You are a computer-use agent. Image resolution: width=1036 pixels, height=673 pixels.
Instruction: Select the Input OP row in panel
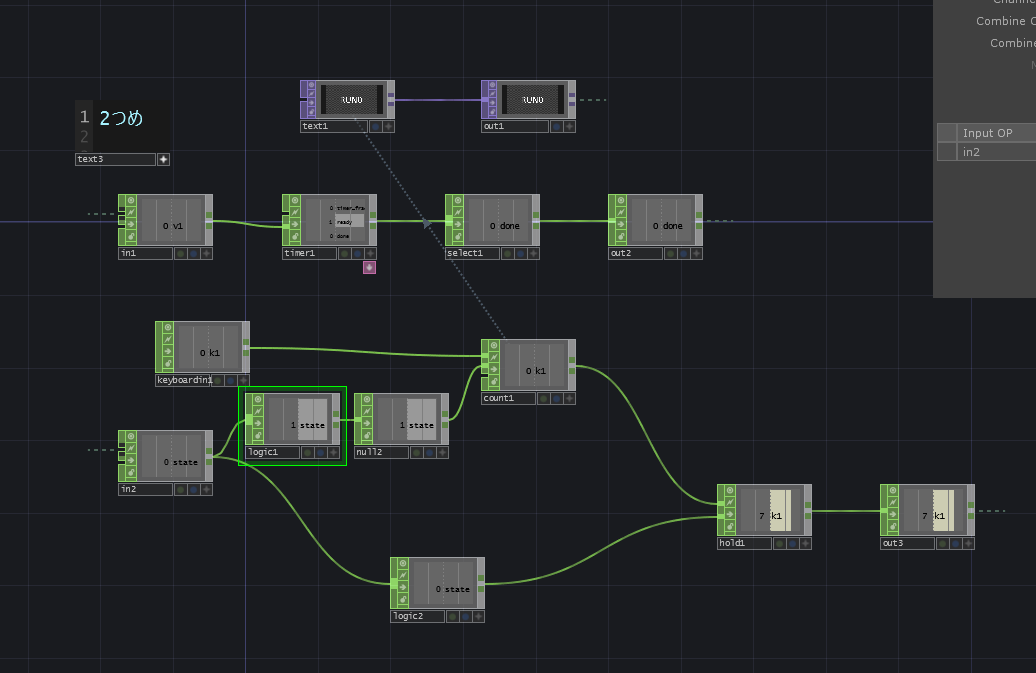[986, 133]
